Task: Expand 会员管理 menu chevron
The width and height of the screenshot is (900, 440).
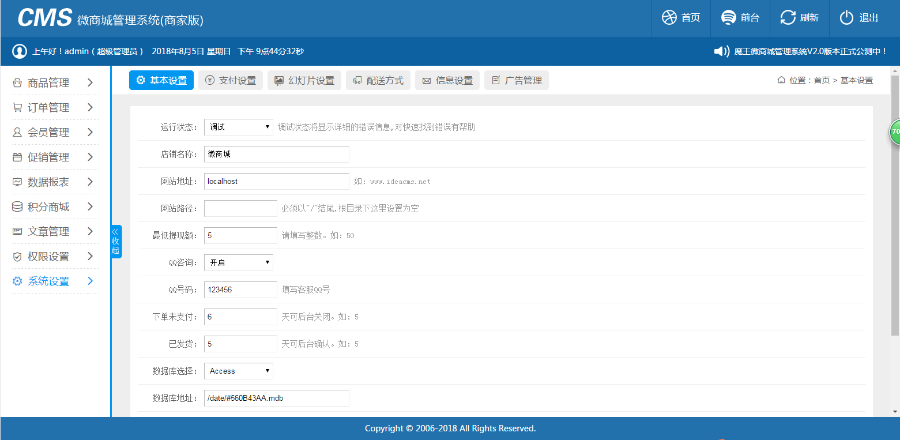Action: click(90, 132)
